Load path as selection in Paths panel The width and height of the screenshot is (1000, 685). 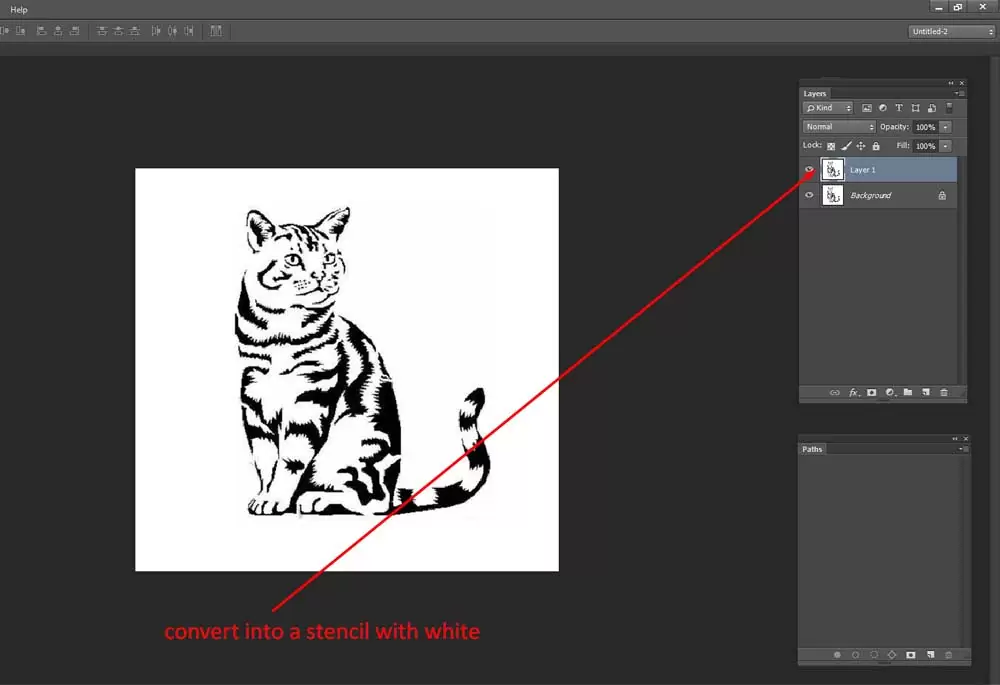[874, 655]
